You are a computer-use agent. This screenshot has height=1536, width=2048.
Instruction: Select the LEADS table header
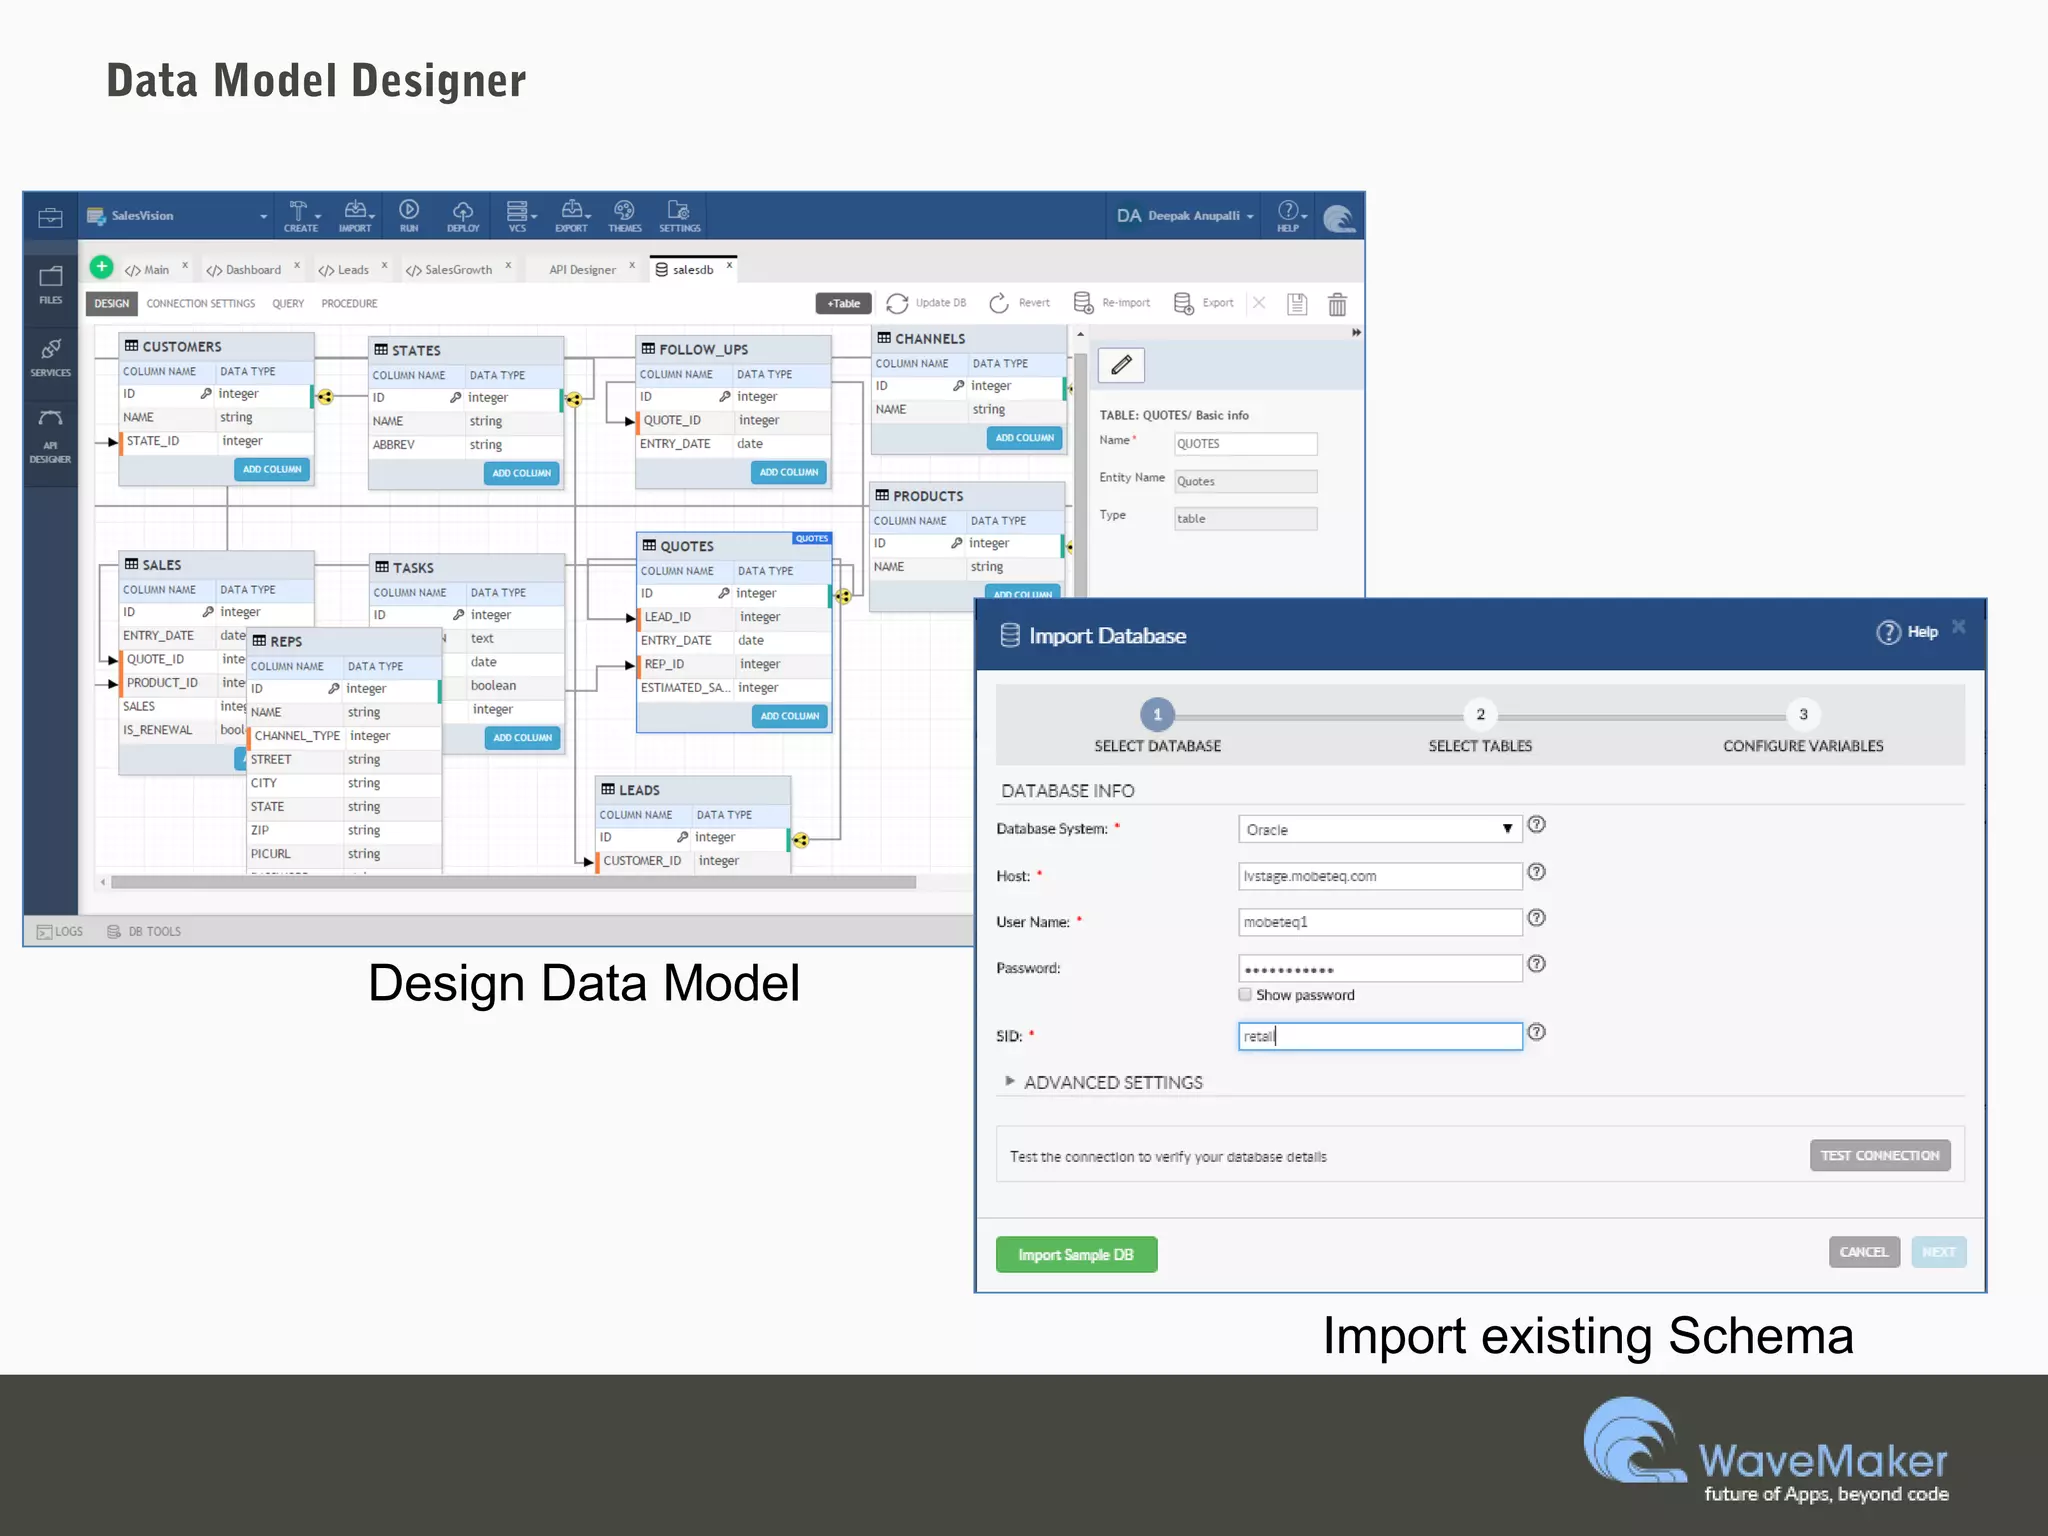pyautogui.click(x=692, y=789)
